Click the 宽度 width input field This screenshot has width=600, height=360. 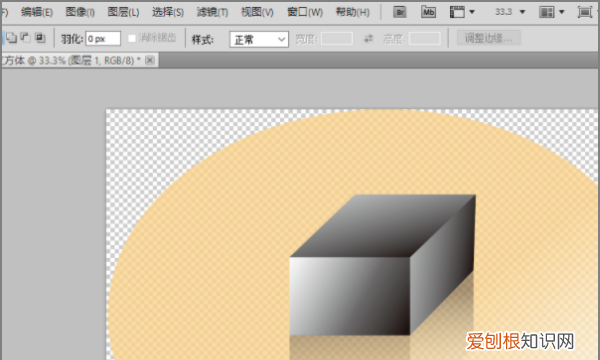point(337,39)
